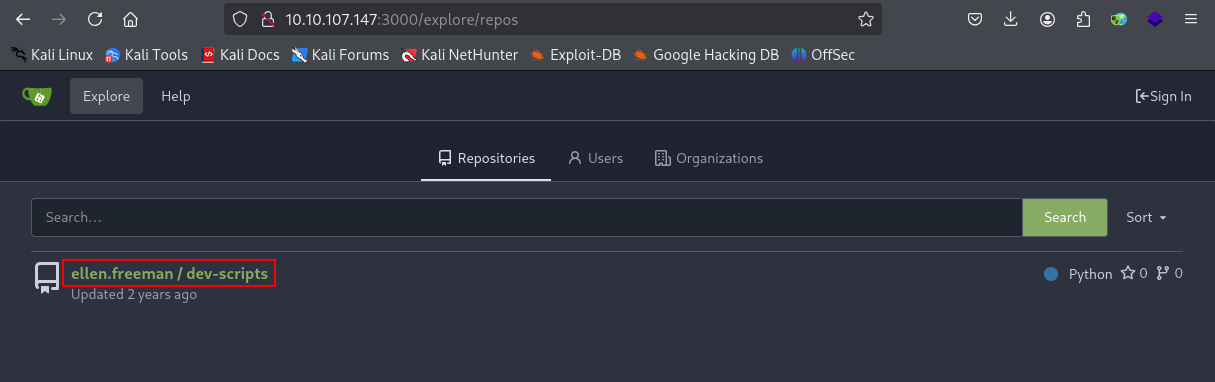Open the Kali Tools bookmark
The height and width of the screenshot is (382, 1215).
pyautogui.click(x=146, y=55)
